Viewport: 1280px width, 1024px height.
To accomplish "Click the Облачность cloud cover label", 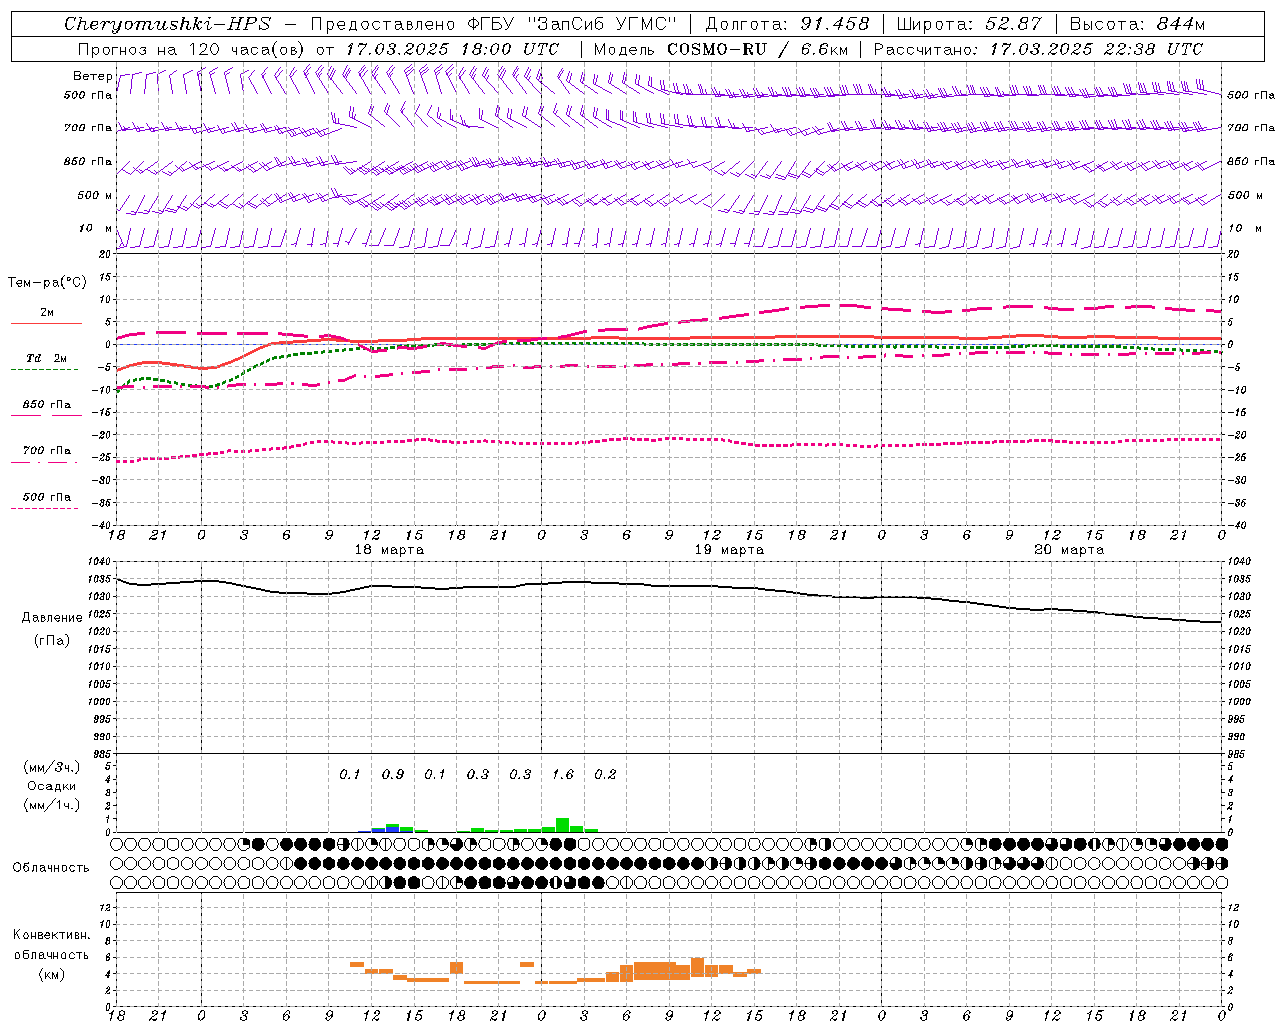I will [x=51, y=867].
